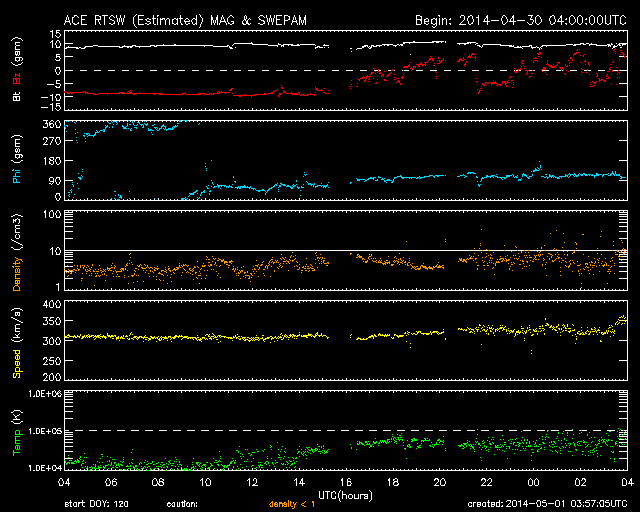Click the "1.0E+04" temperature tick label

45,468
